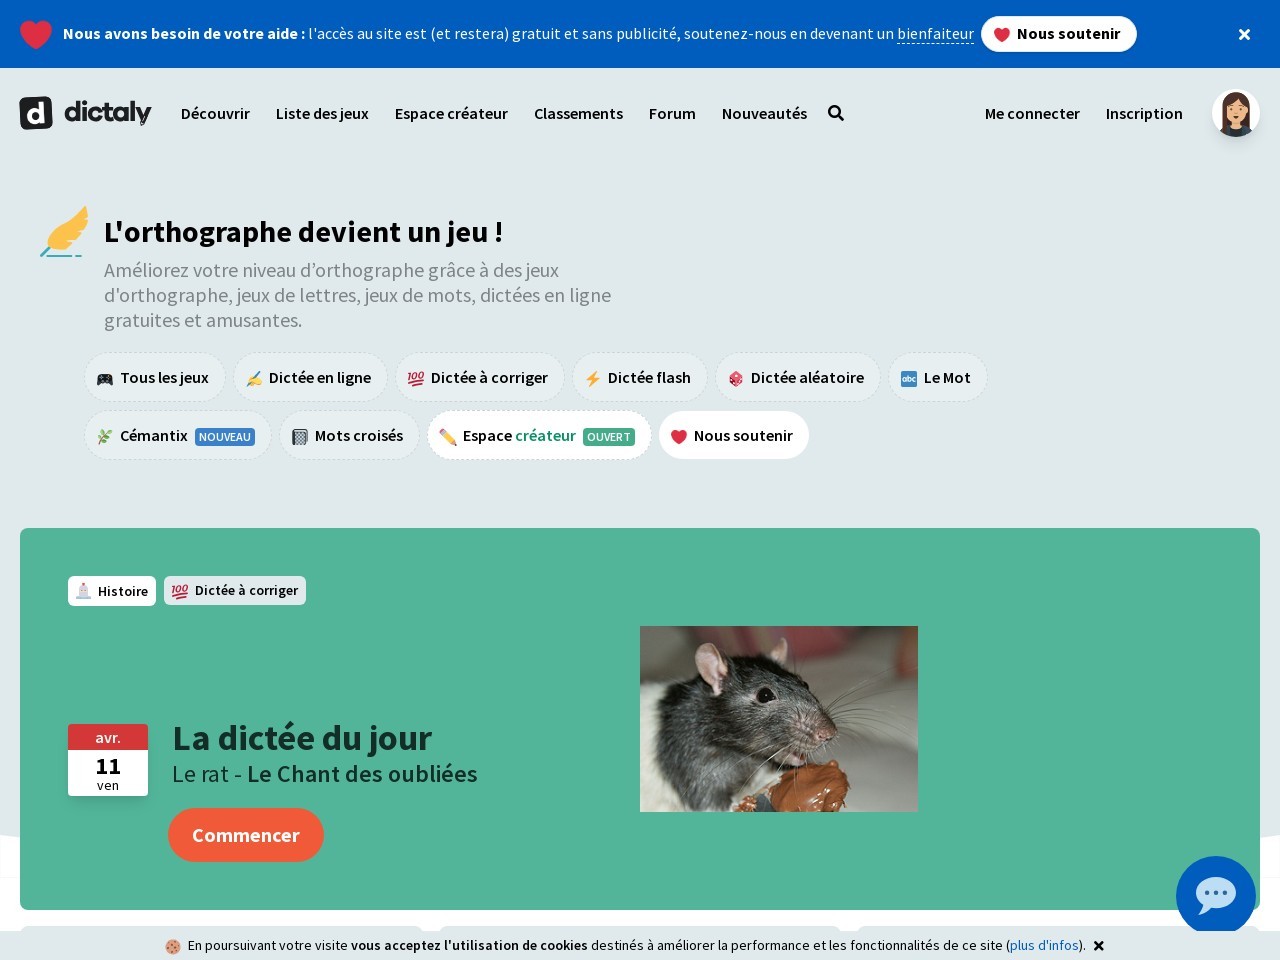Select Tous les jeux pill
This screenshot has width=1280, height=960.
click(155, 377)
